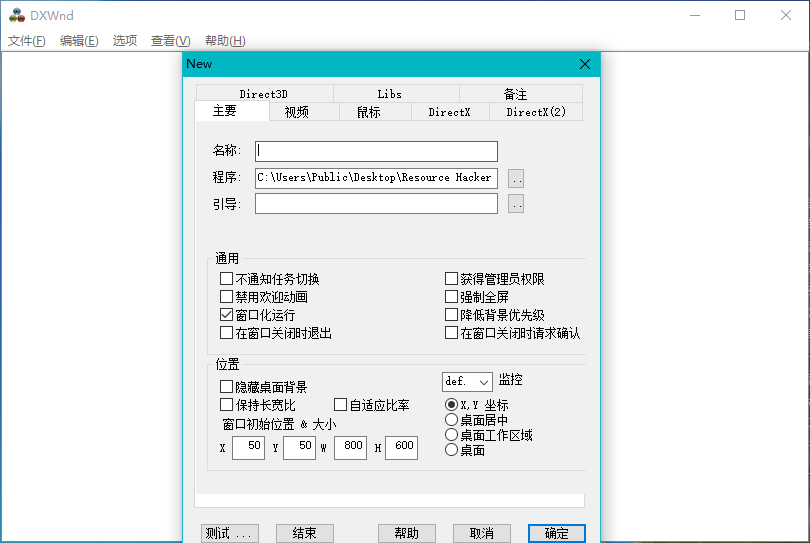The height and width of the screenshot is (543, 810).
Task: Click the DXWnd application icon in title bar
Action: click(x=17, y=15)
